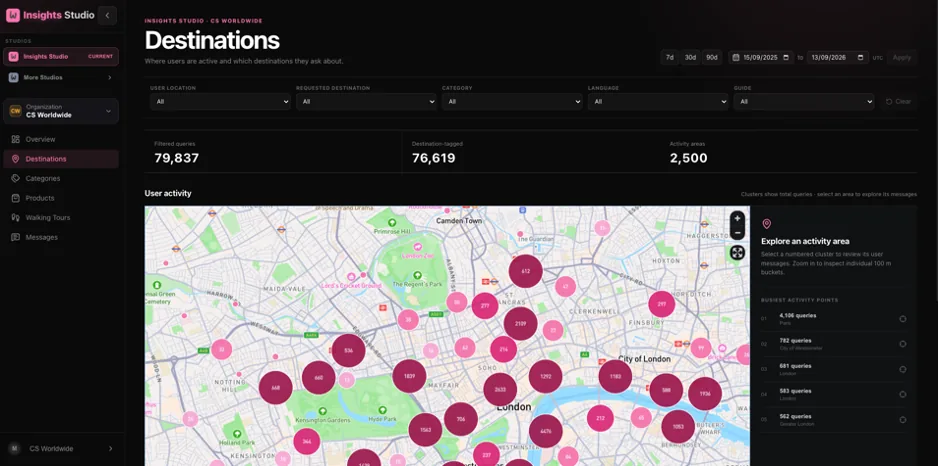Select the 668 cluster on map
This screenshot has height=466, width=938.
[x=276, y=388]
